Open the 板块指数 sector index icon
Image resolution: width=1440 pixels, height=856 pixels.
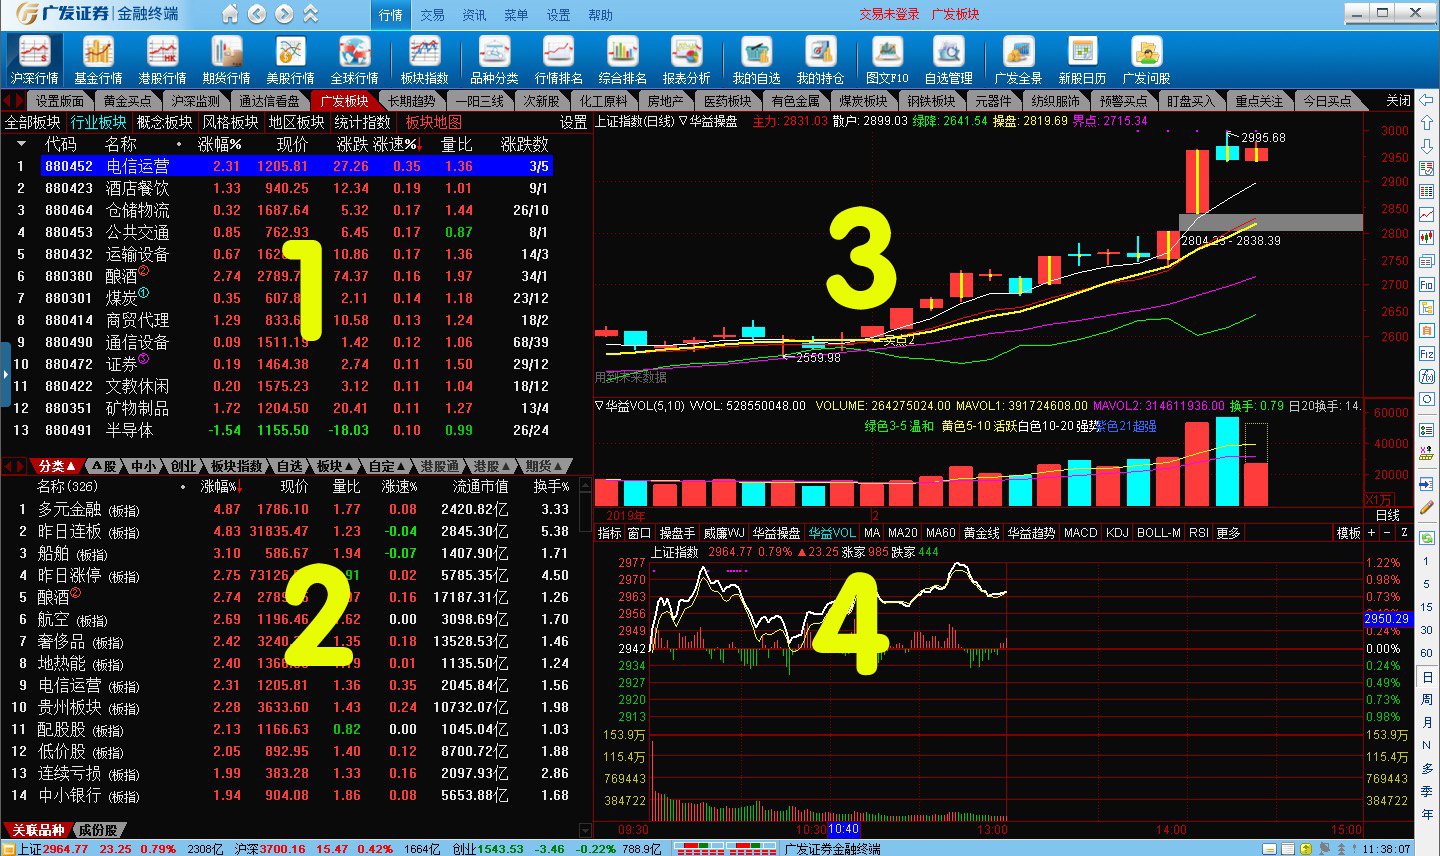pyautogui.click(x=424, y=60)
